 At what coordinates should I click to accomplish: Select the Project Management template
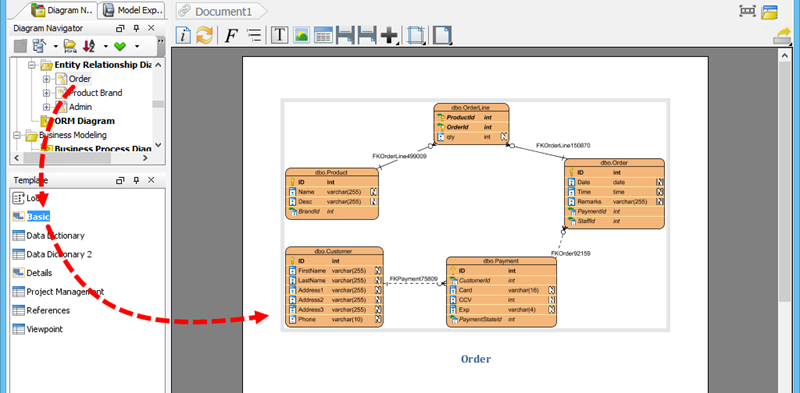[x=65, y=292]
